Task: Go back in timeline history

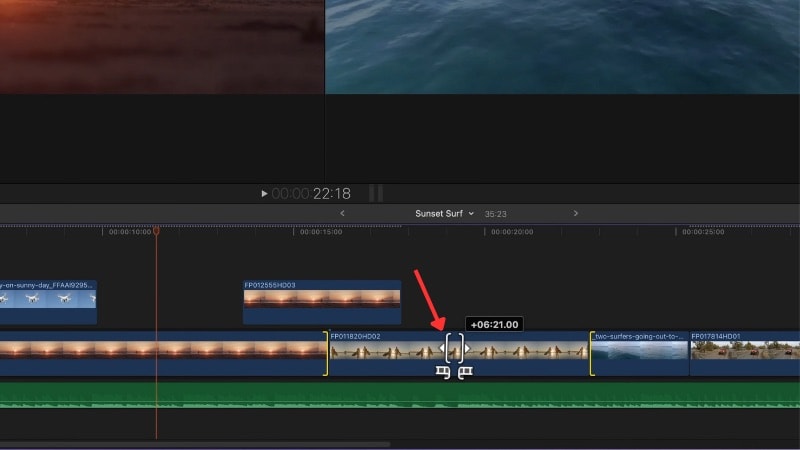Action: coord(342,213)
